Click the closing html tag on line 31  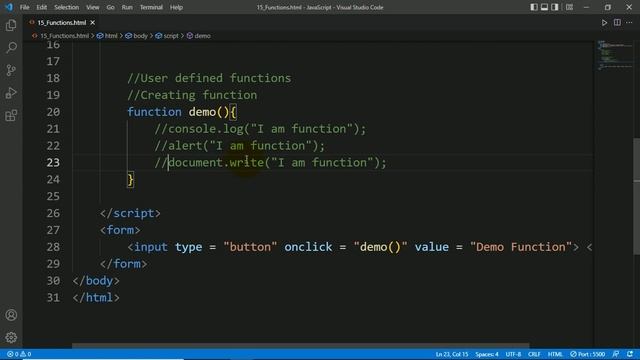pos(96,298)
